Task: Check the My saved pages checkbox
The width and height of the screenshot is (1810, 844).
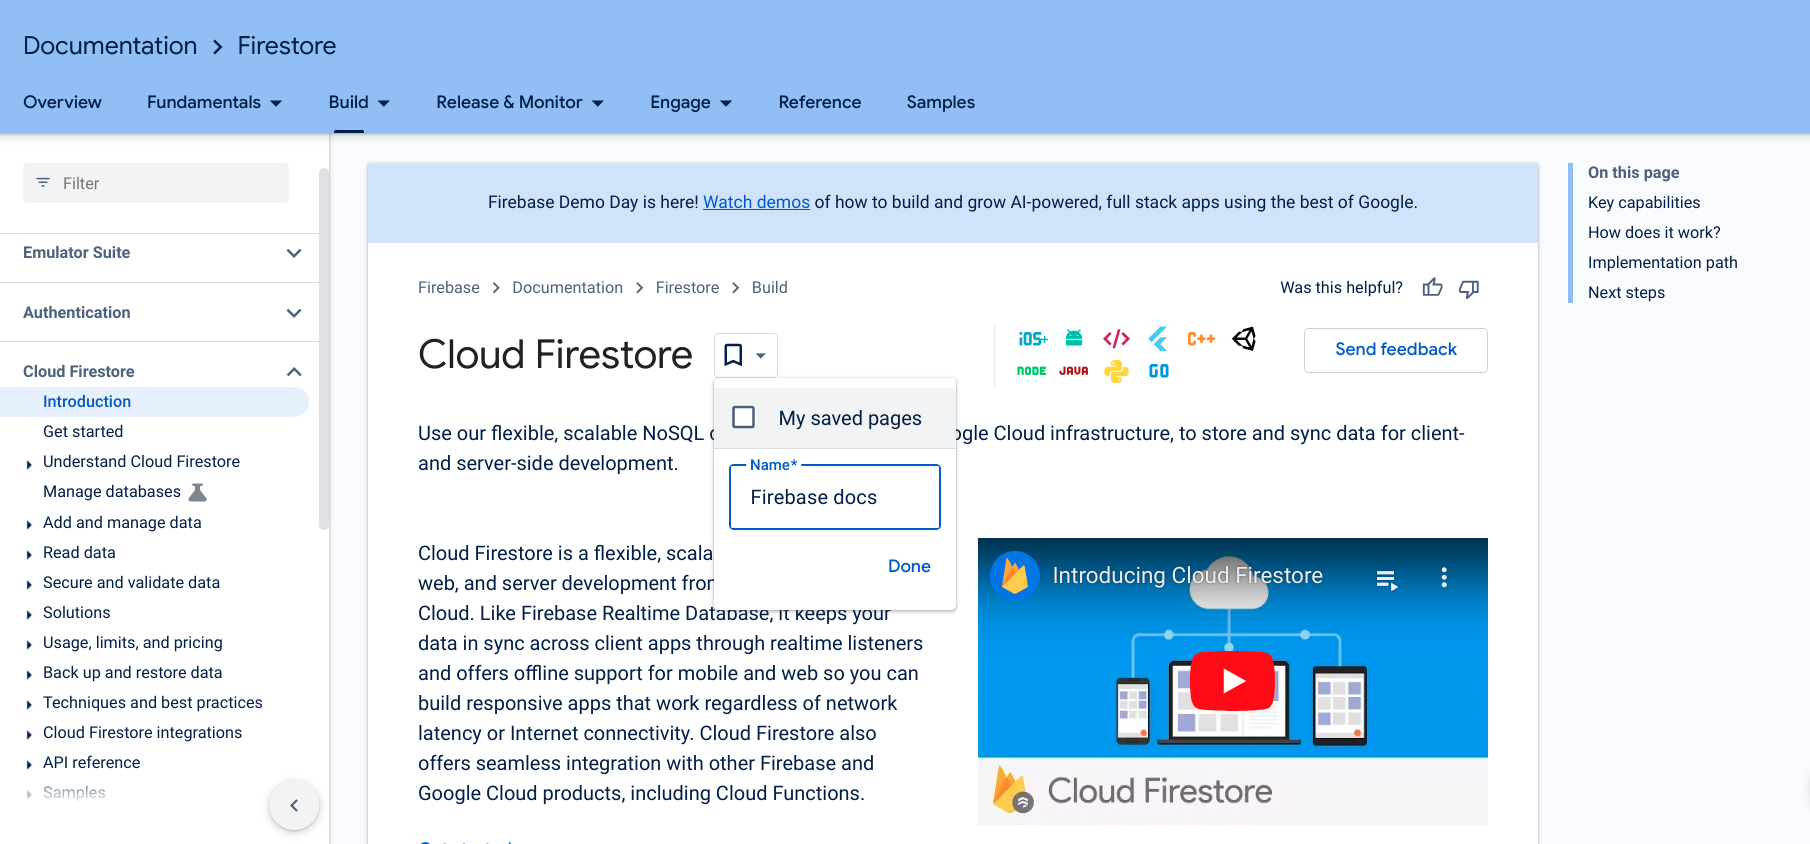Action: (x=744, y=417)
